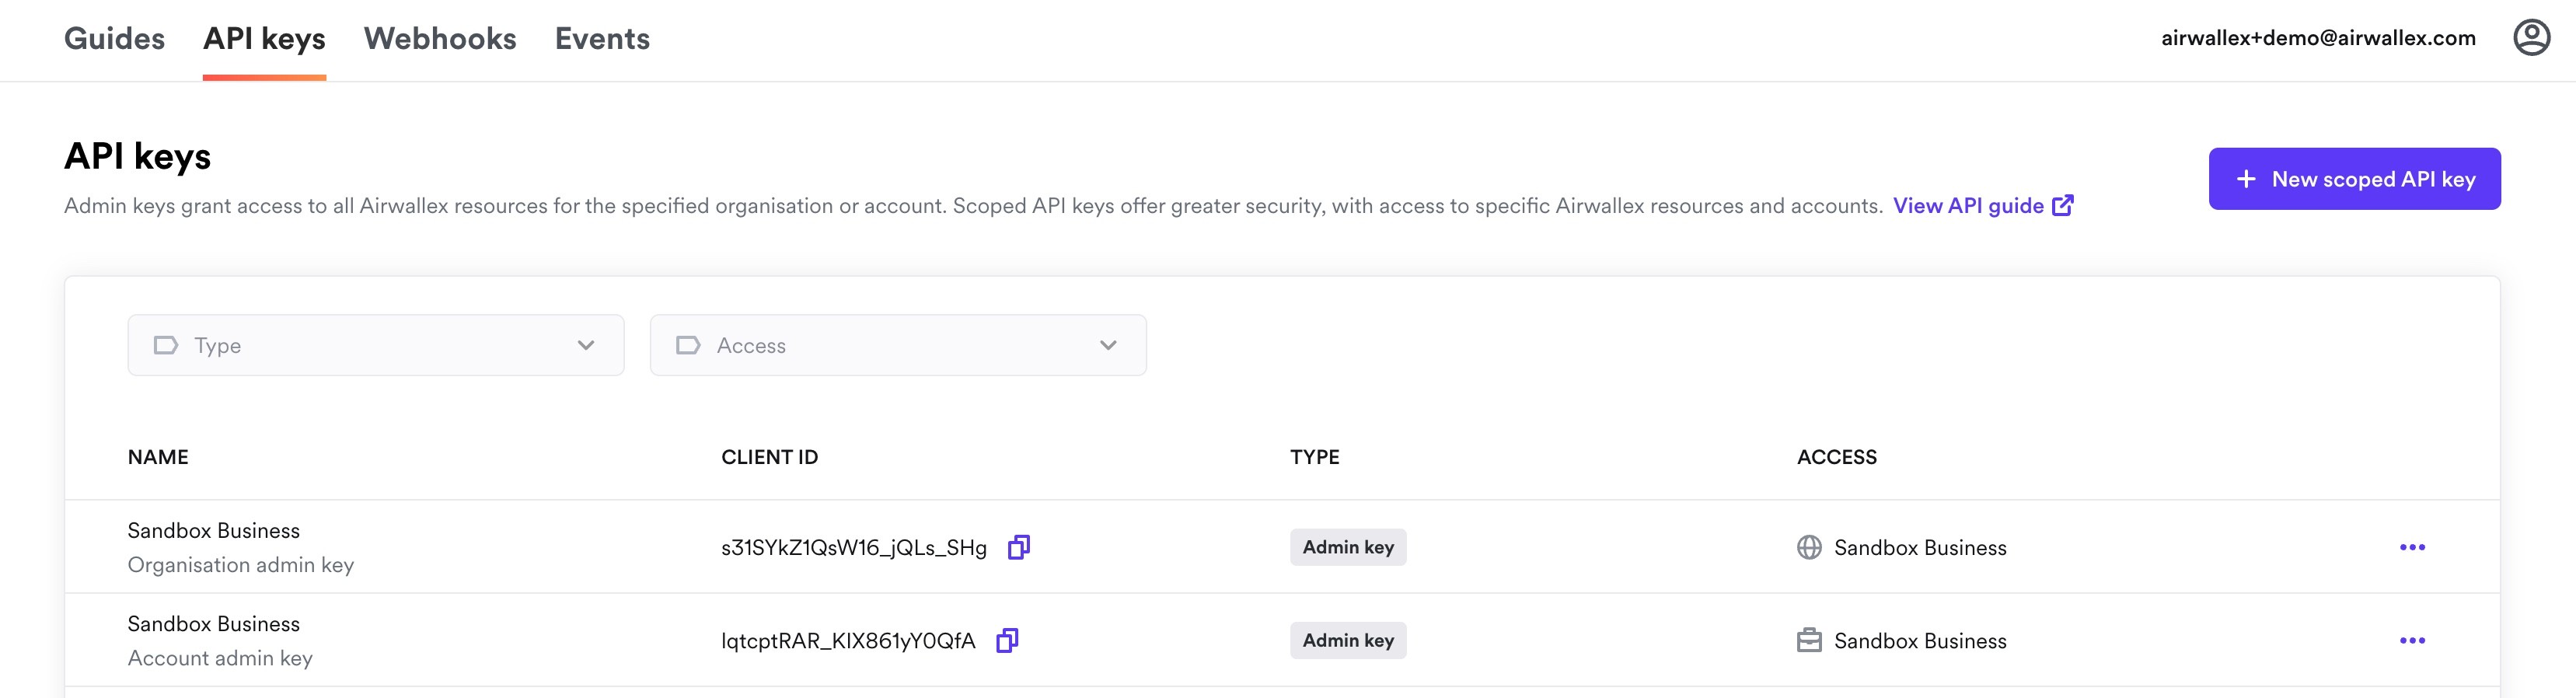
Task: Click the New scoped API key button
Action: 2354,178
